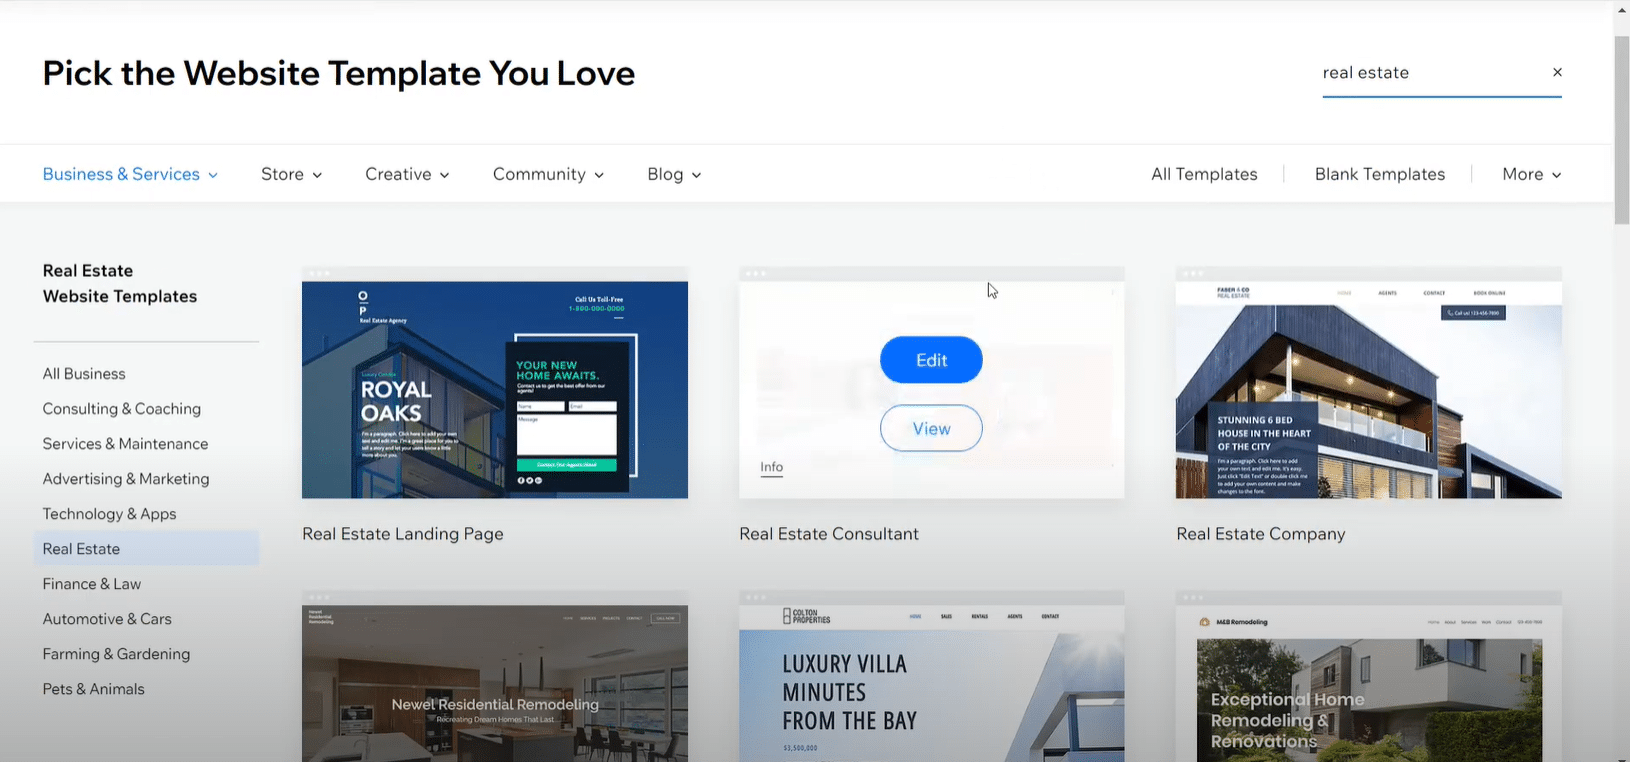Open the Store category dropdown
Image resolution: width=1630 pixels, height=762 pixels.
point(291,174)
